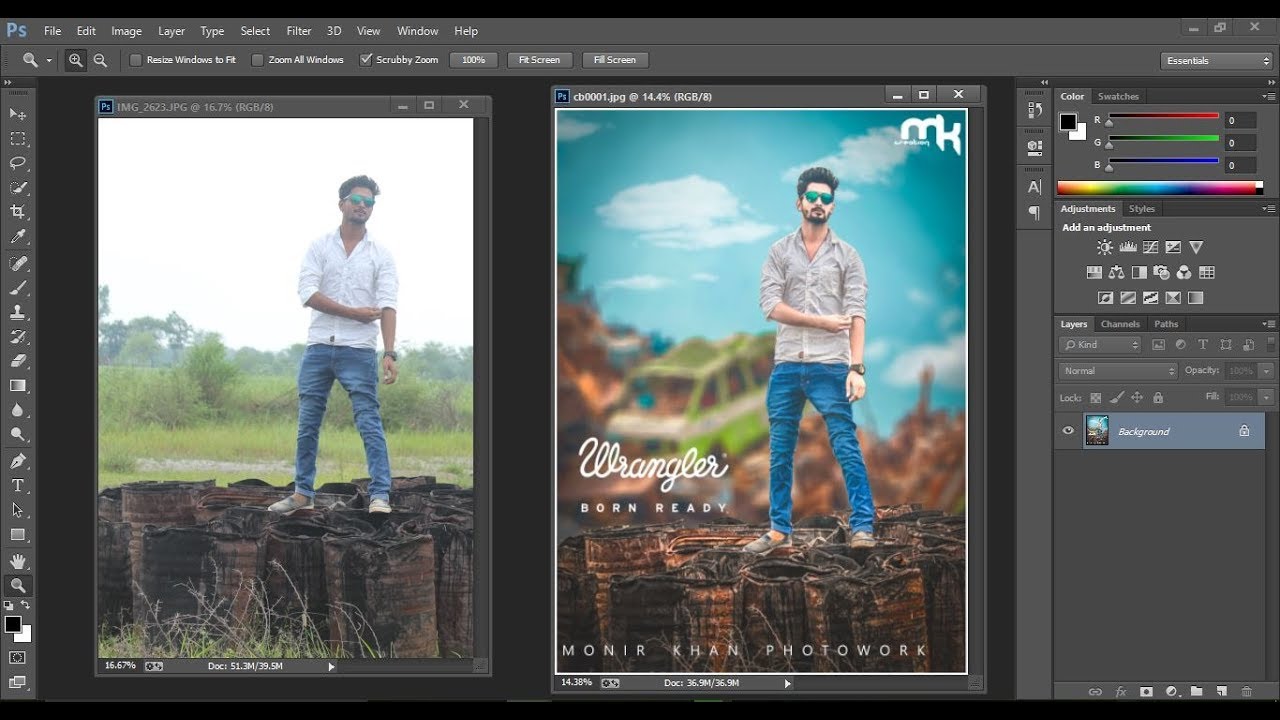Select the Crop tool

pyautogui.click(x=18, y=212)
